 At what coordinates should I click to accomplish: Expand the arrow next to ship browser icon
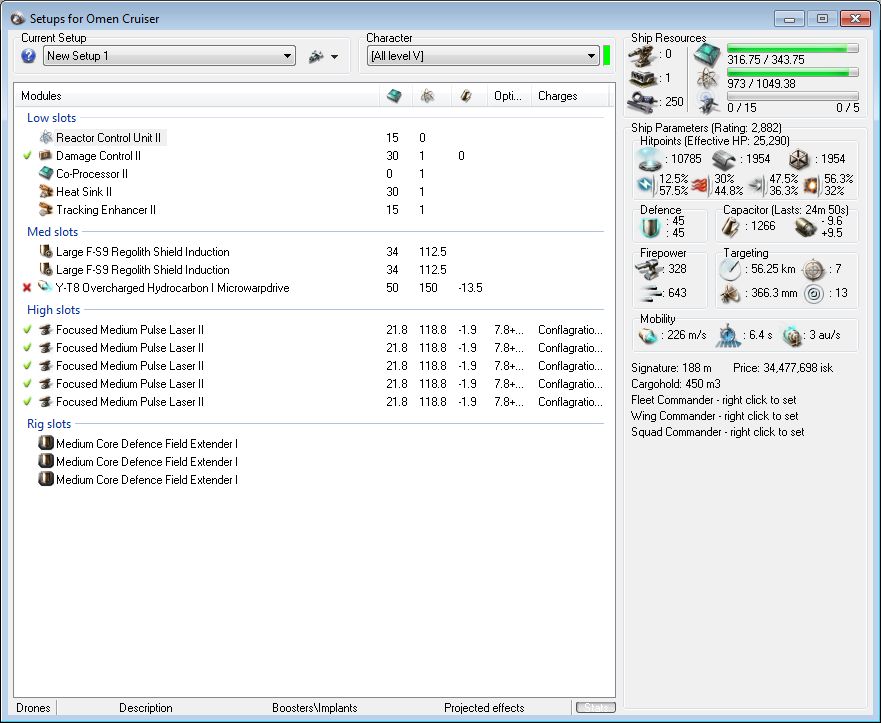tap(334, 57)
